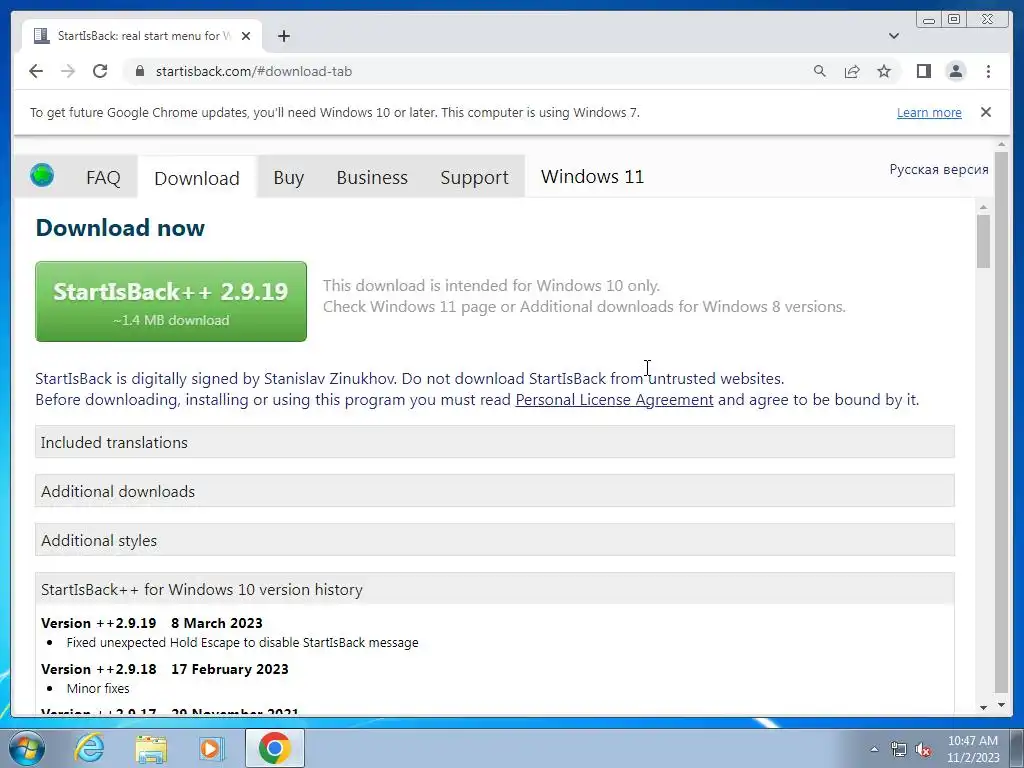This screenshot has width=1024, height=768.
Task: Switch to the FAQ tab
Action: coord(103,178)
